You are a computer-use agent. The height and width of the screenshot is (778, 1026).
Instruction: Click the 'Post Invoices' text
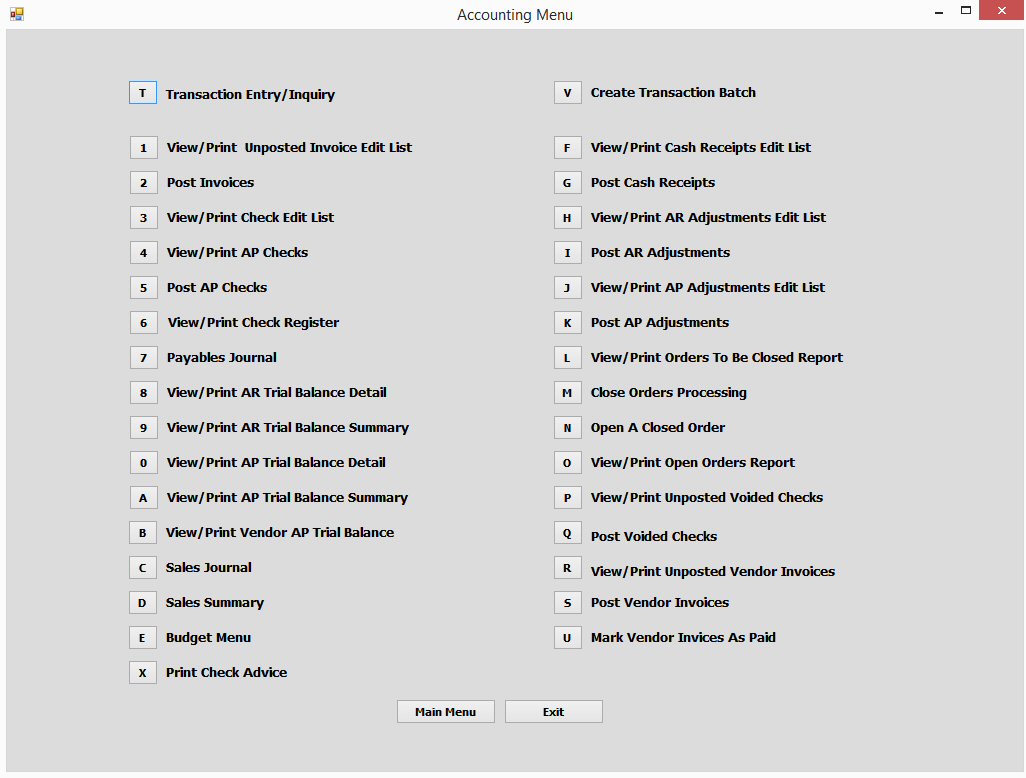click(x=210, y=183)
